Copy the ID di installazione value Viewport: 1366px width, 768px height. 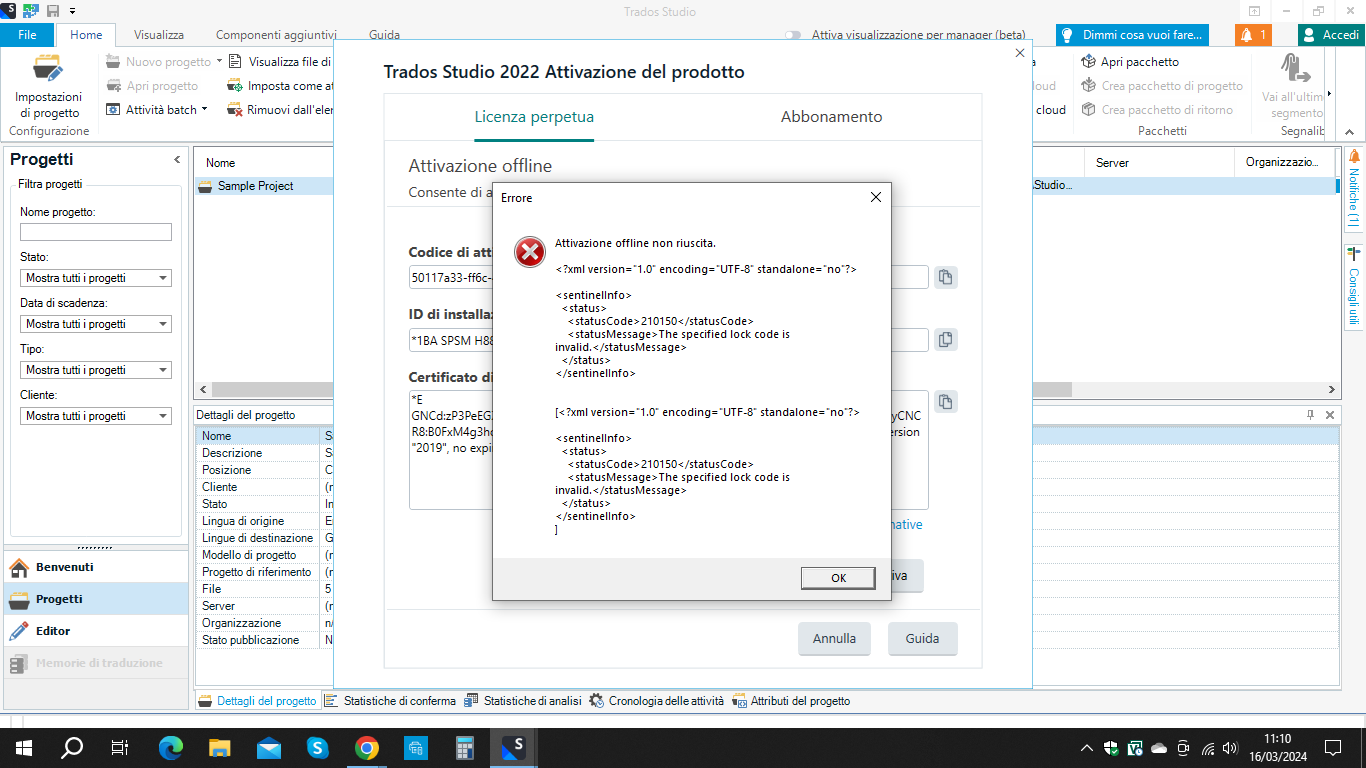945,341
